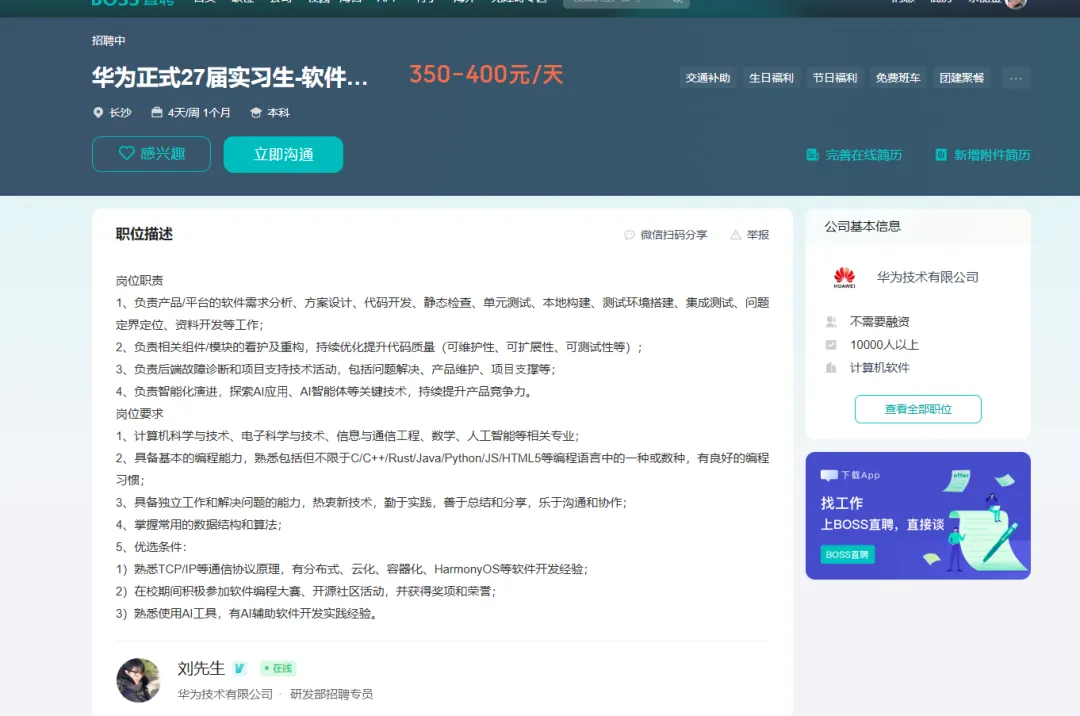Click the user avatar in the top bar

[1015, 3]
